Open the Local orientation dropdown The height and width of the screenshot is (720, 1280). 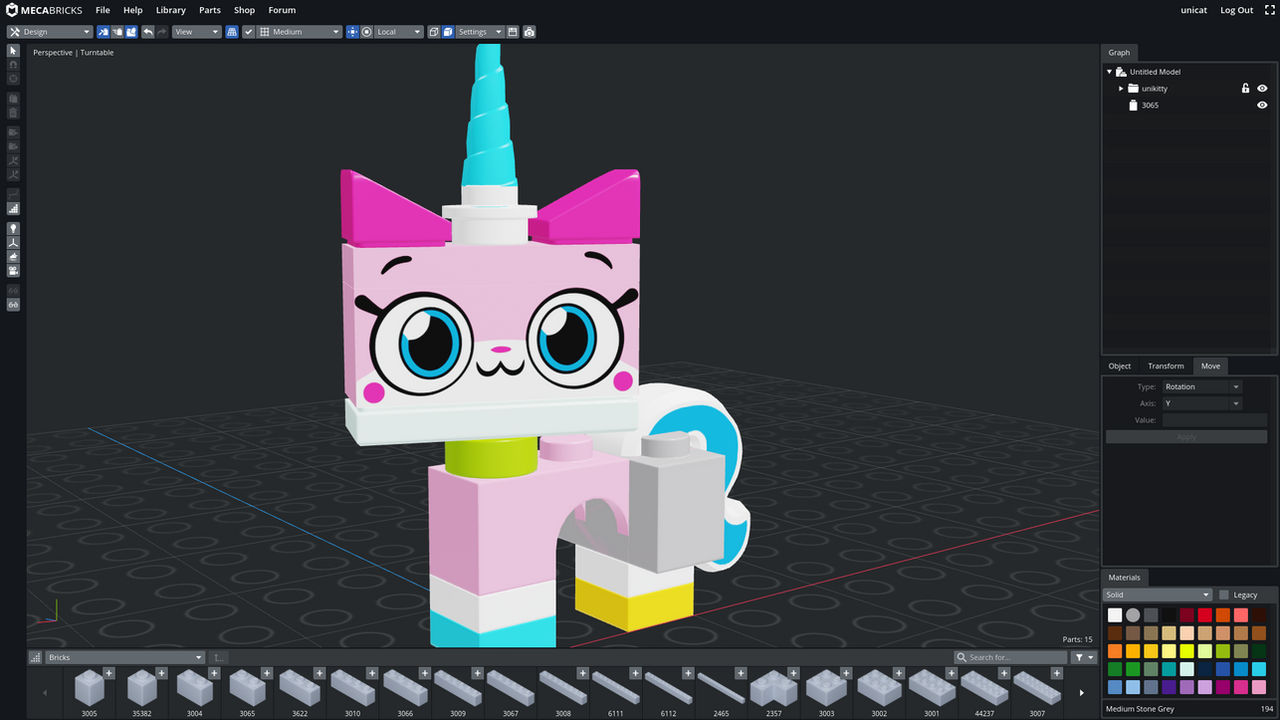point(399,32)
